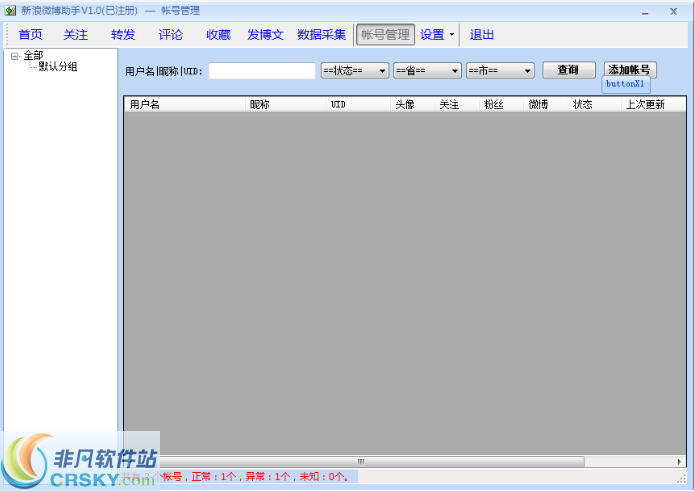Open the 首页 home page

[31, 35]
